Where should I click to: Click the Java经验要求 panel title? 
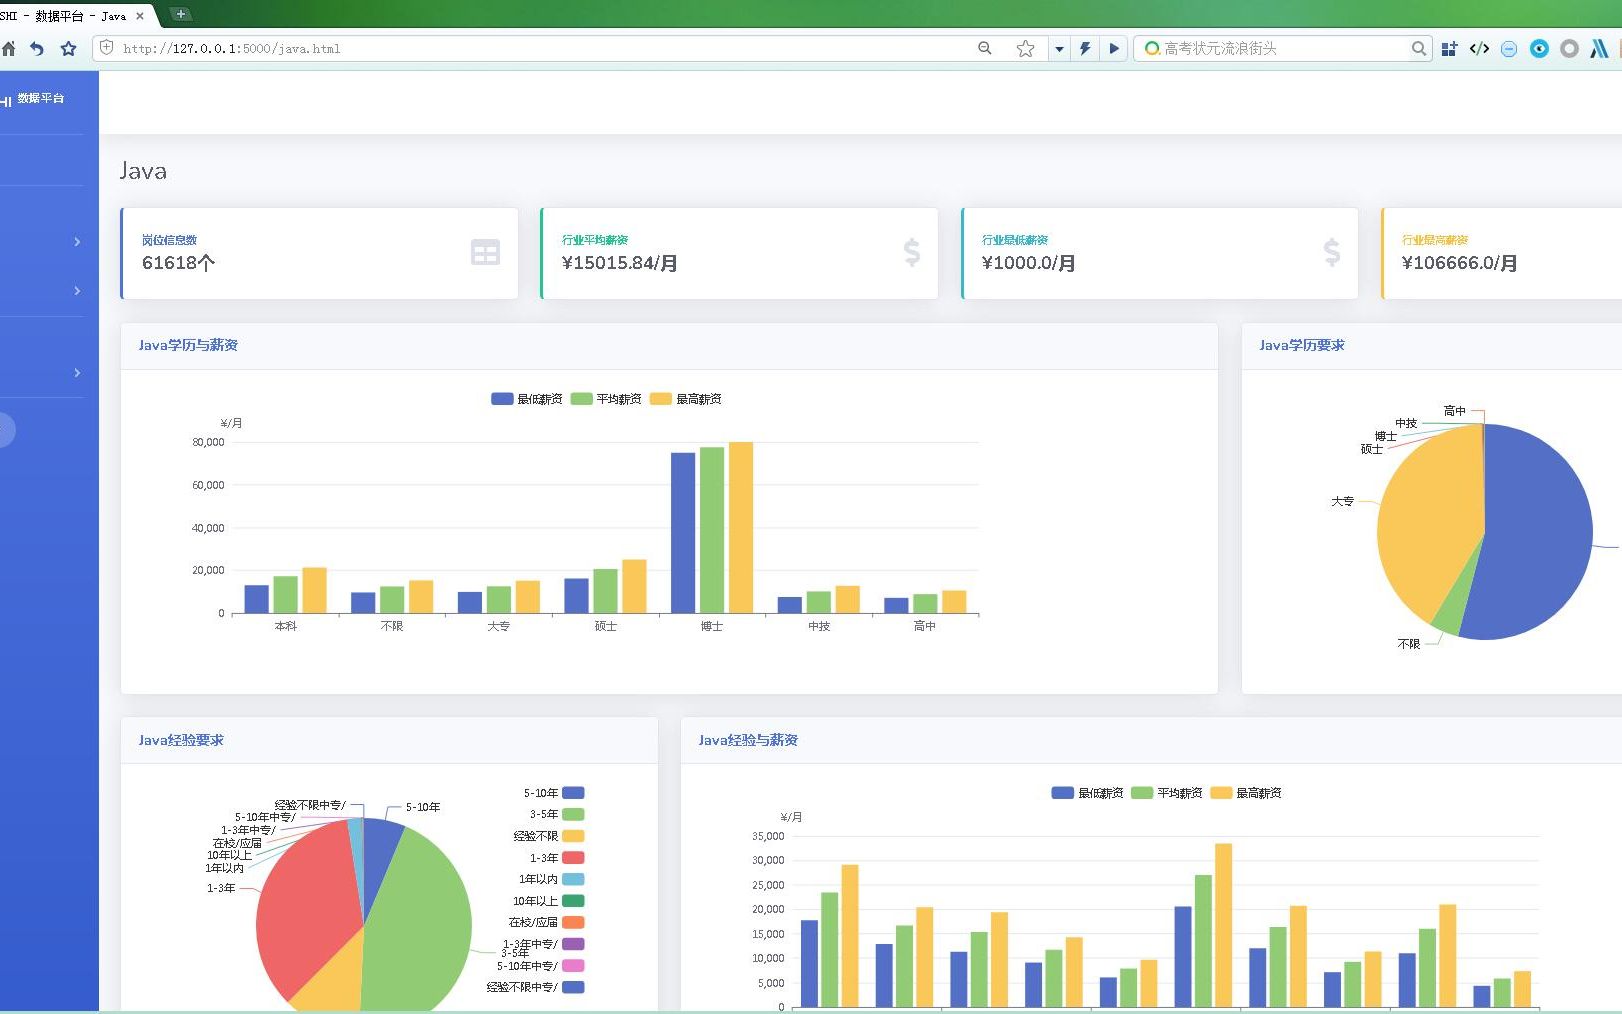click(181, 740)
